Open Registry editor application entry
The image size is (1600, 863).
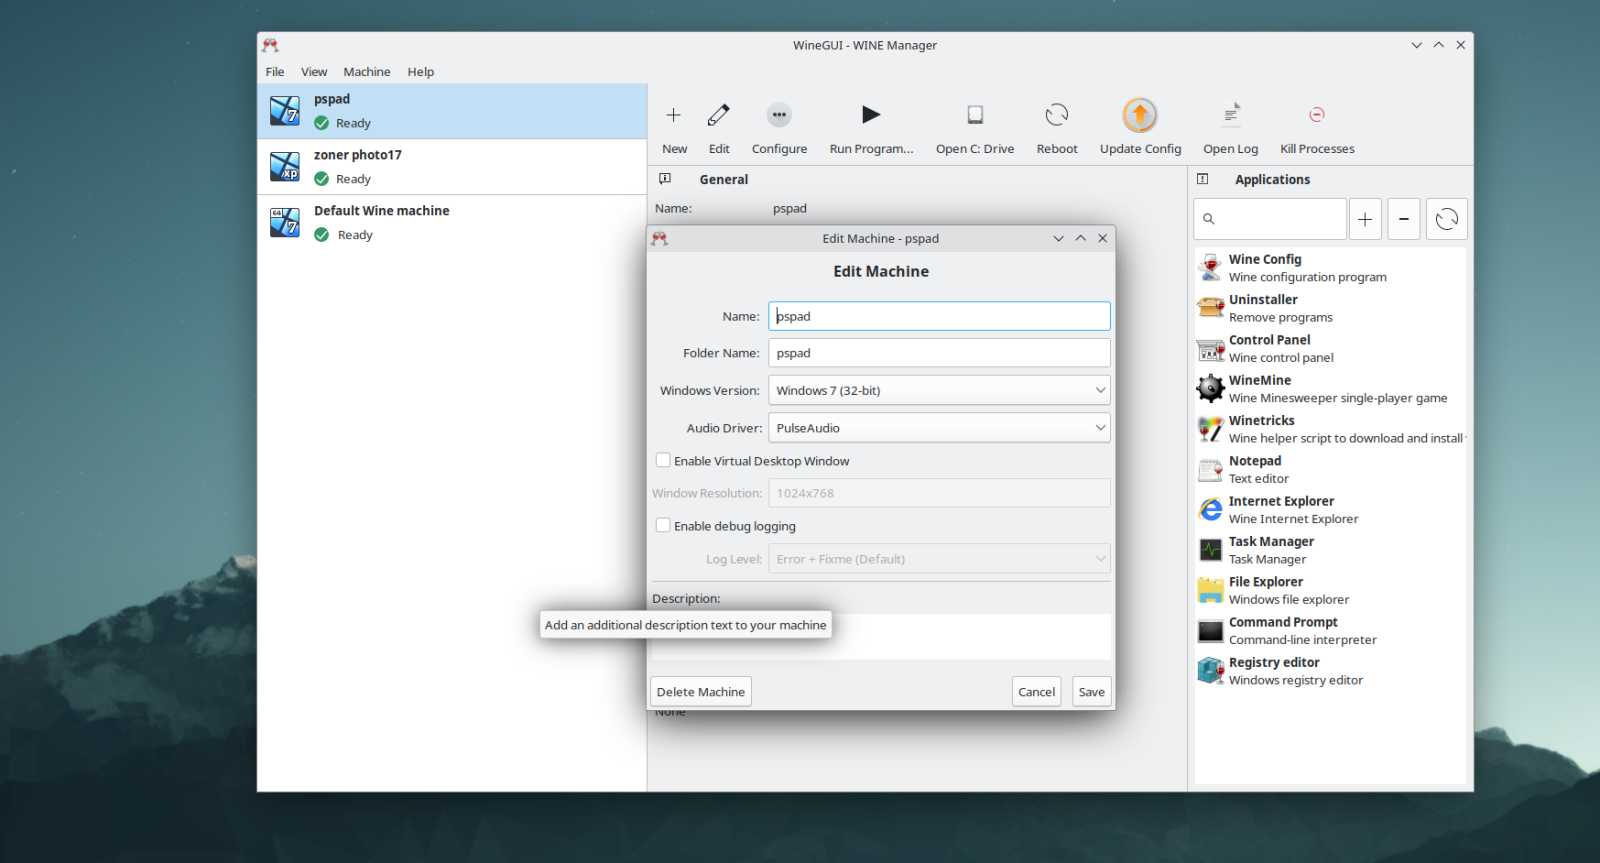1330,671
